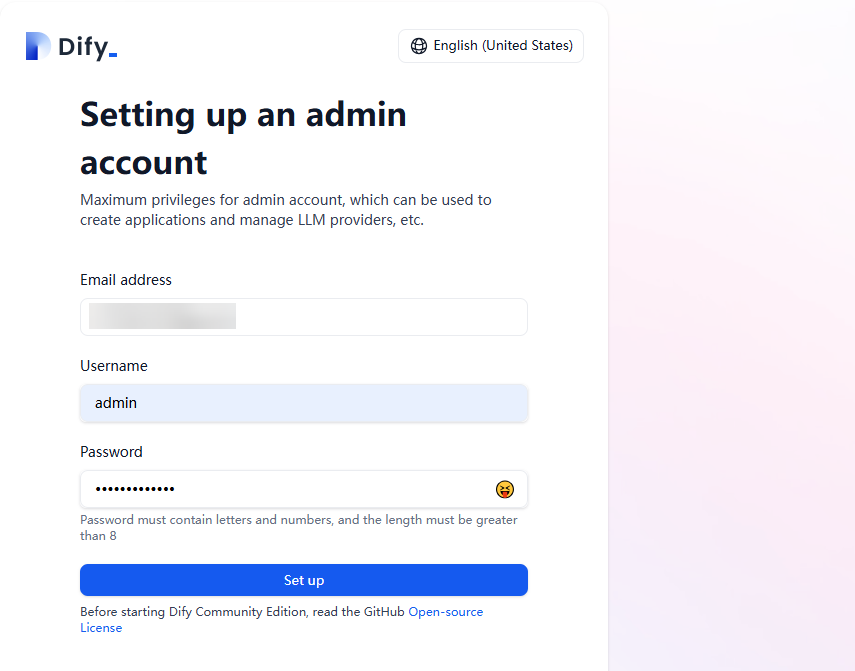
Task: Focus the Email address input field
Action: click(304, 317)
